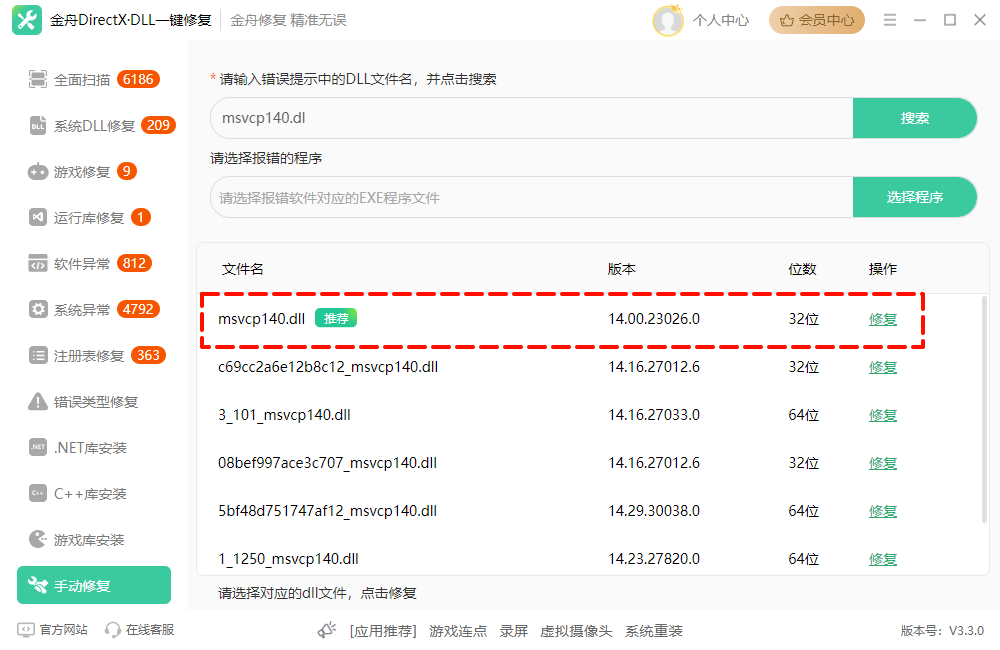Open the 游戏连点 recommended app link

click(458, 631)
